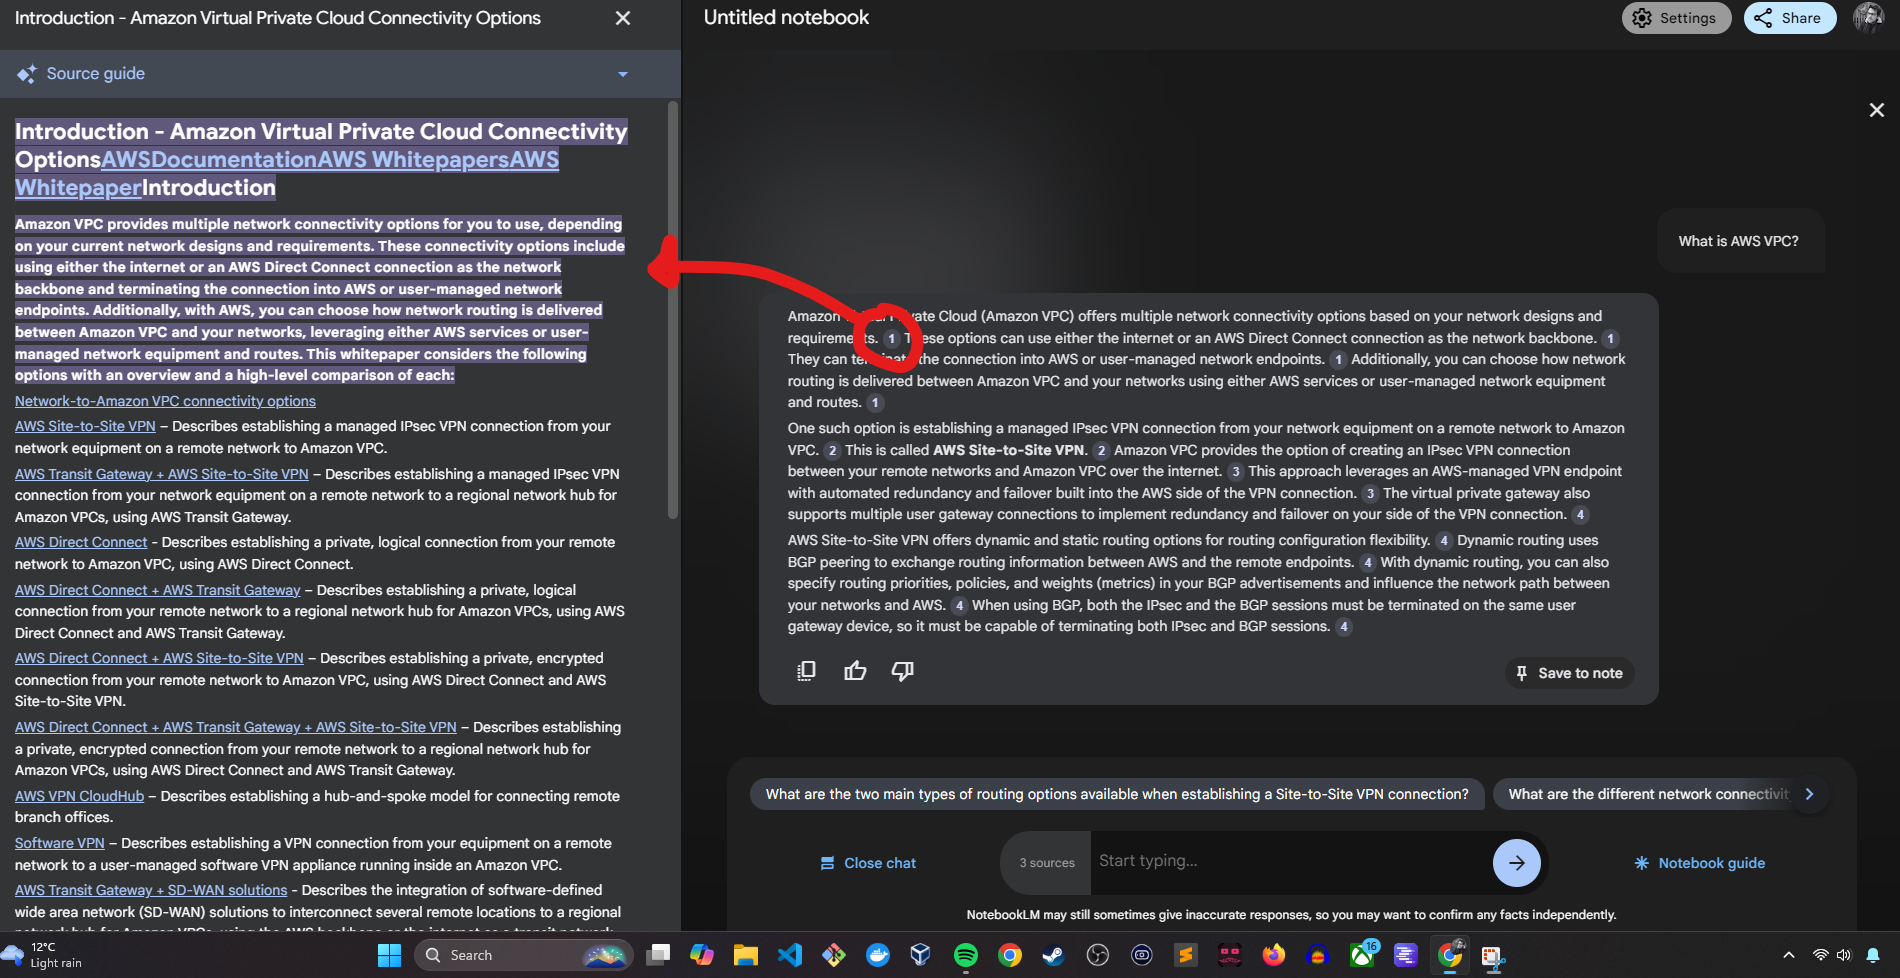Share the notebook

[x=1789, y=18]
